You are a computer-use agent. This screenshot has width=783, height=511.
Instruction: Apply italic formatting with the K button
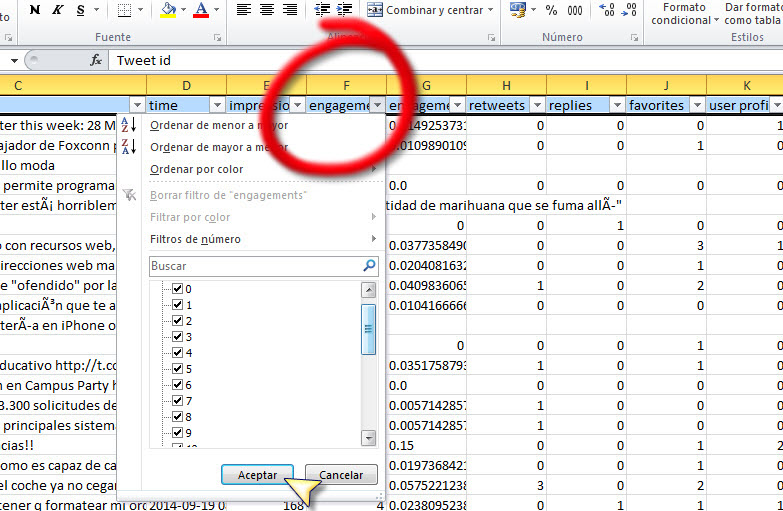[x=58, y=10]
